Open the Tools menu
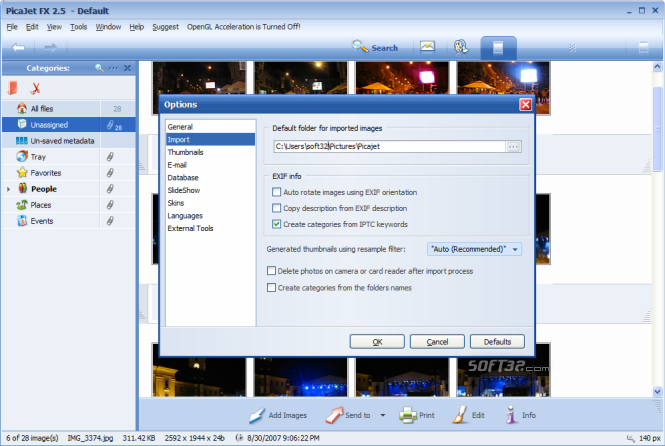 pos(78,27)
